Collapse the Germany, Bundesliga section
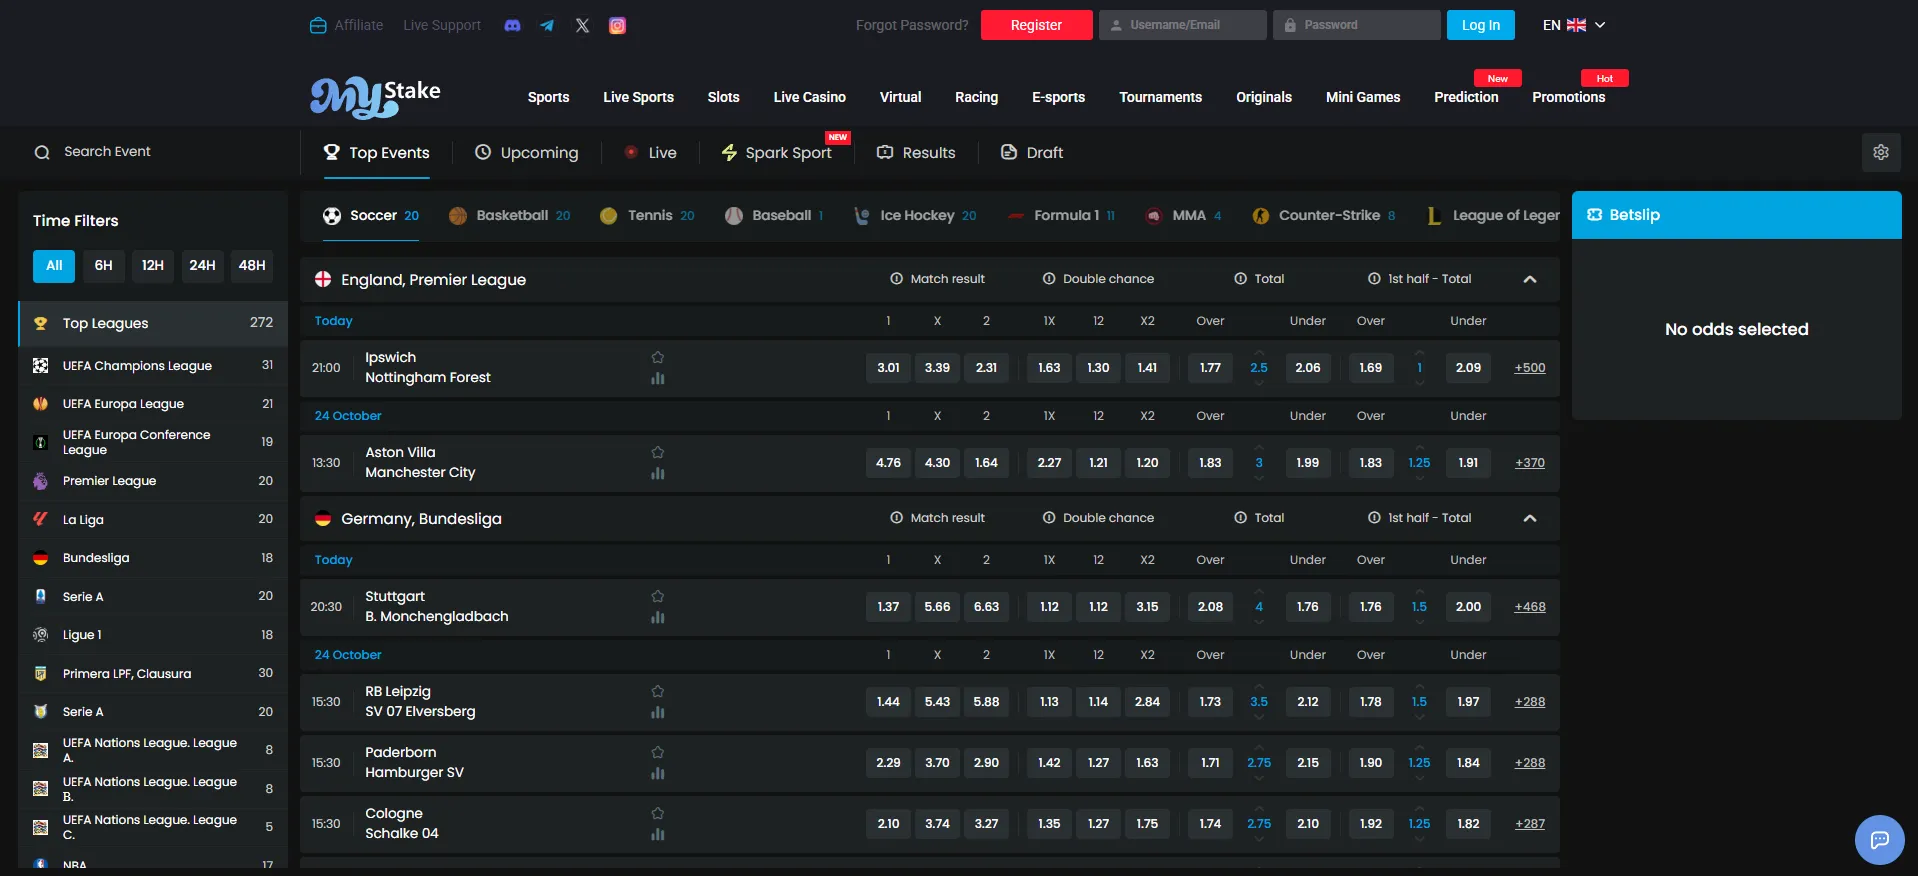The width and height of the screenshot is (1918, 876). pyautogui.click(x=1529, y=518)
